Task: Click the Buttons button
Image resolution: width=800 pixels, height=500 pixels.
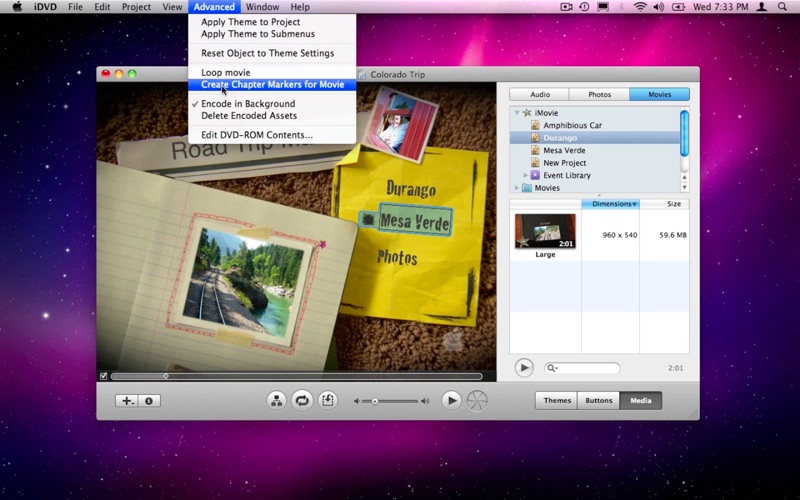Action: [x=598, y=401]
